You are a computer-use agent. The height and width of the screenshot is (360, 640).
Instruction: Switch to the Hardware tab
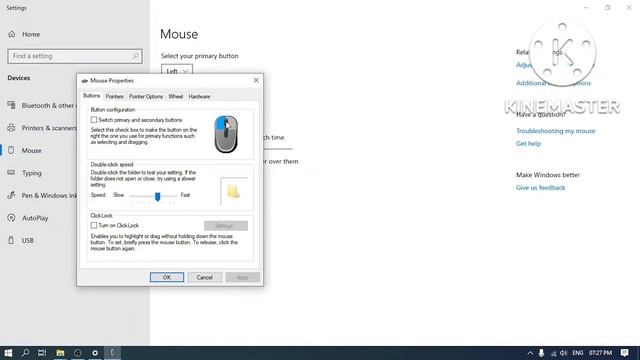click(x=199, y=97)
